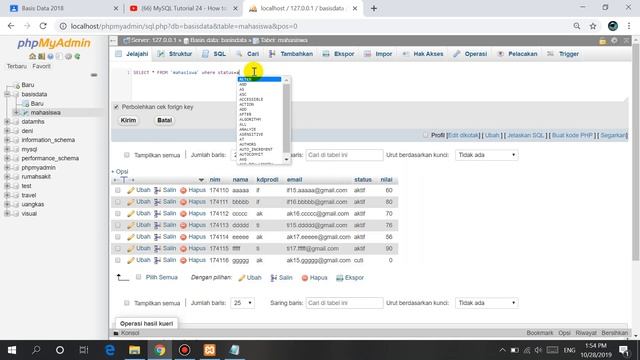The width and height of the screenshot is (640, 360).
Task: Toggle Perbolehkan cek foreign key checkbox
Action: (x=116, y=107)
